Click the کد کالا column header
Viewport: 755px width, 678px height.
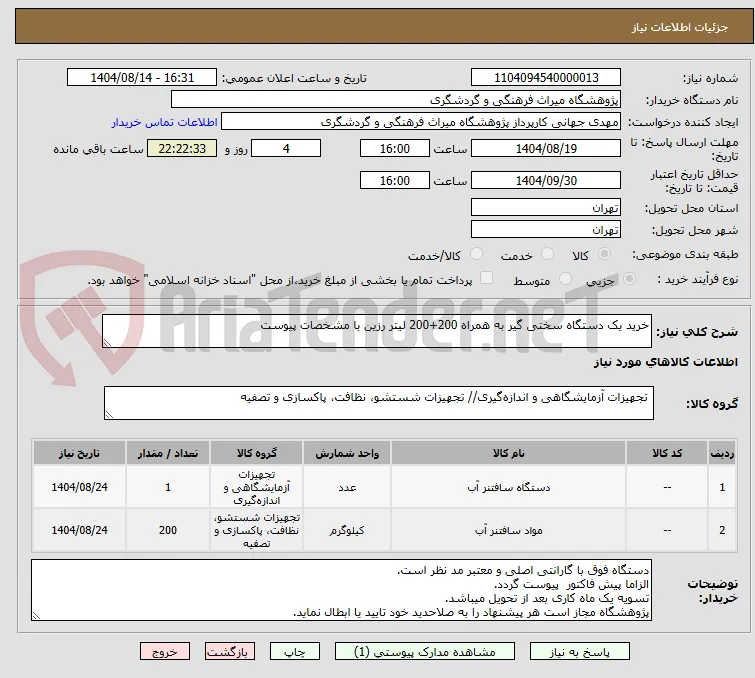667,454
